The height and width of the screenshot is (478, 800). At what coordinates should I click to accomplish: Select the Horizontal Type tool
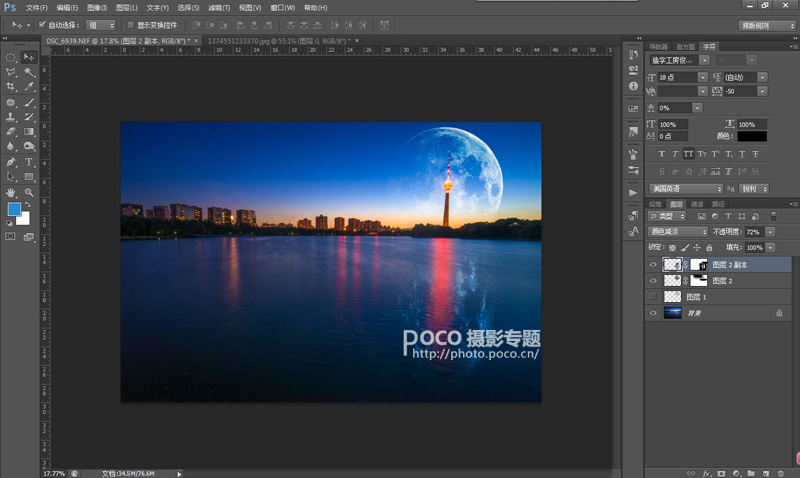29,162
